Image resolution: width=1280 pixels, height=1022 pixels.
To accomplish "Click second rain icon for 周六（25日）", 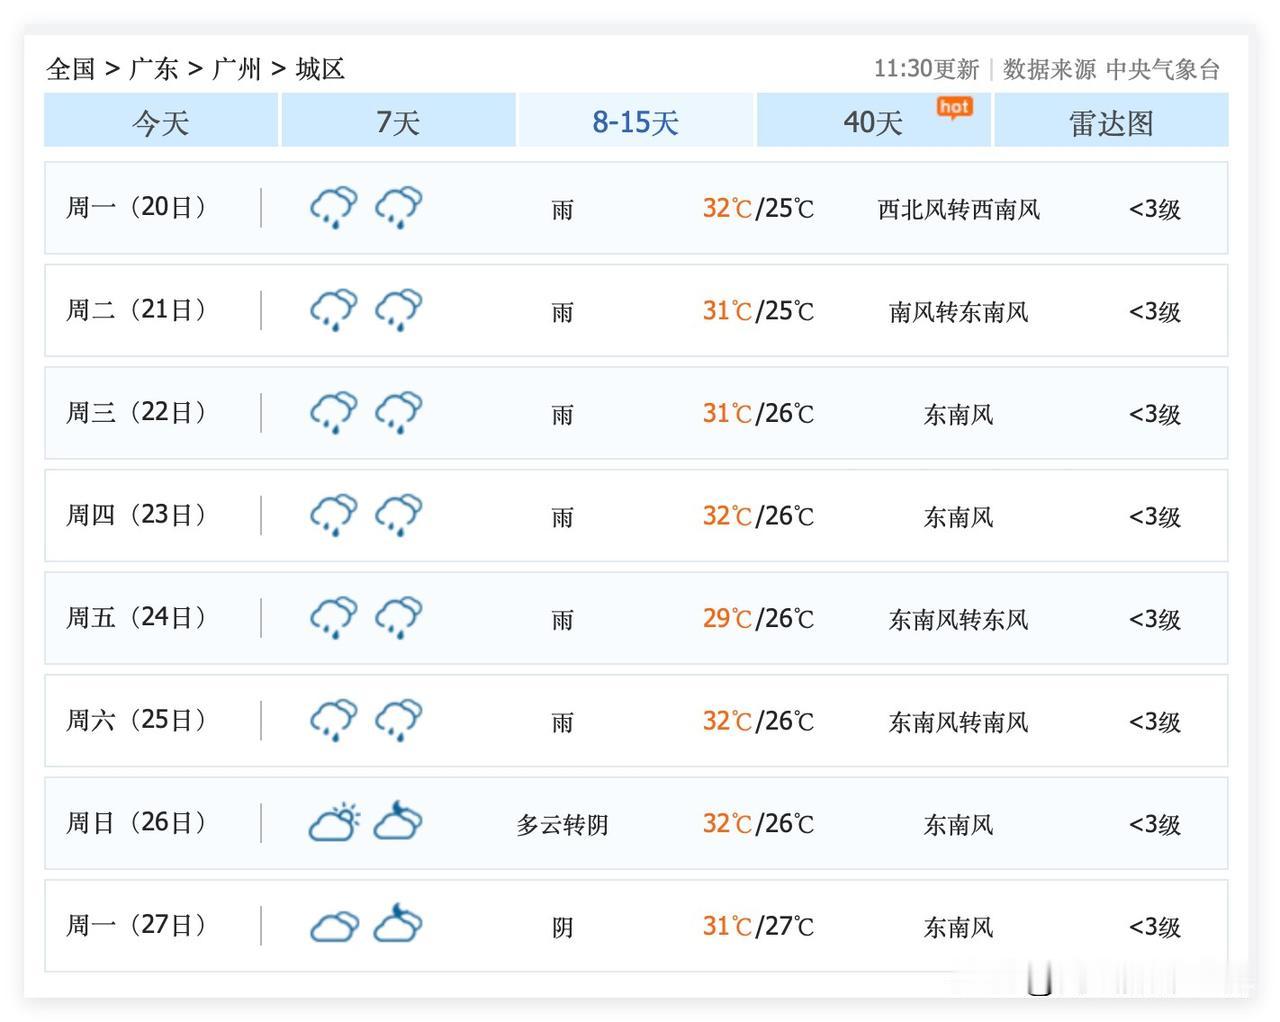I will [x=398, y=720].
